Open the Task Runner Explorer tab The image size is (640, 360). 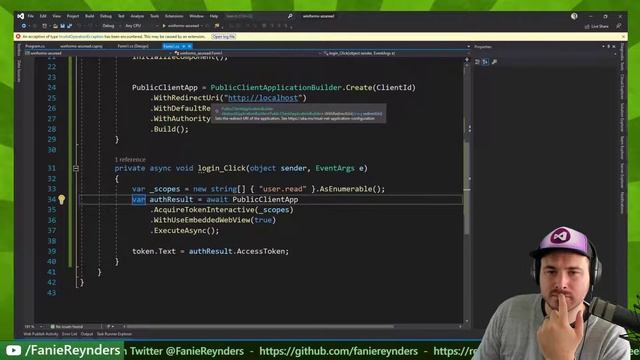click(x=114, y=334)
